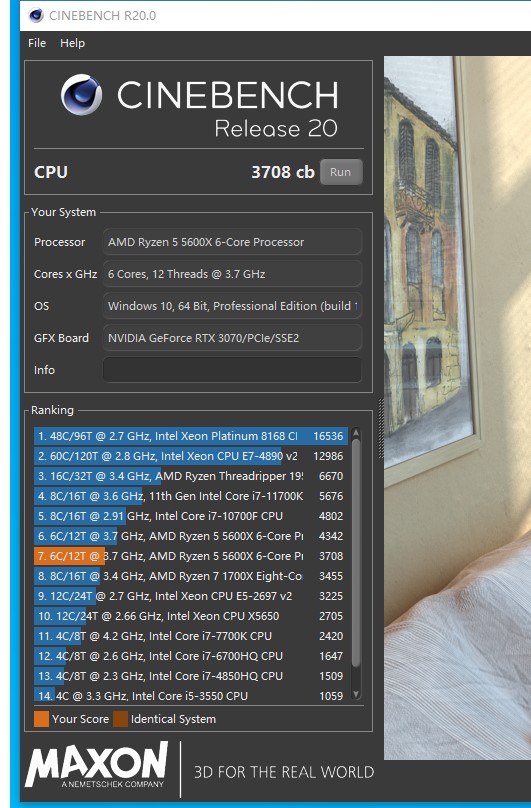This screenshot has width=531, height=808.
Task: Select the highlighted rank 7 score 3708 entry
Action: coord(191,556)
